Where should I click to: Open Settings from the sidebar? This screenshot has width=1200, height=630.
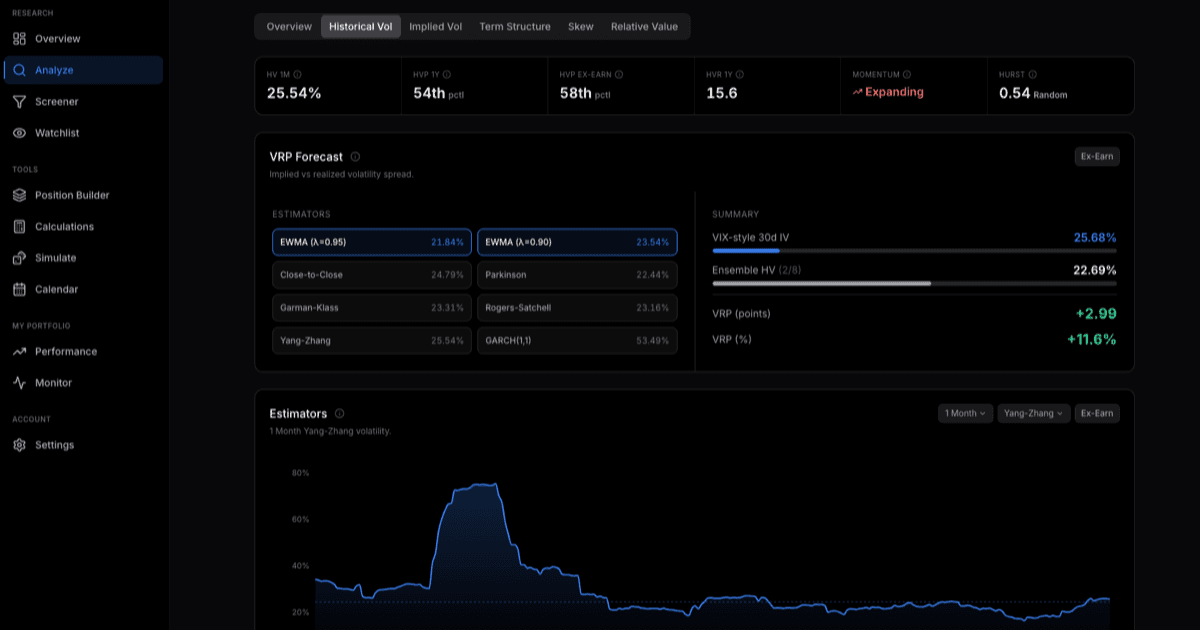[x=20, y=444]
